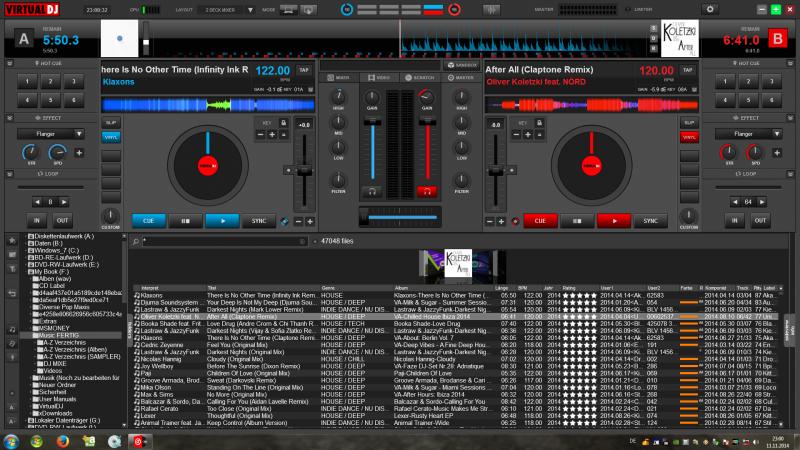Toggle the LIMITER indicator in top bar

tap(639, 9)
